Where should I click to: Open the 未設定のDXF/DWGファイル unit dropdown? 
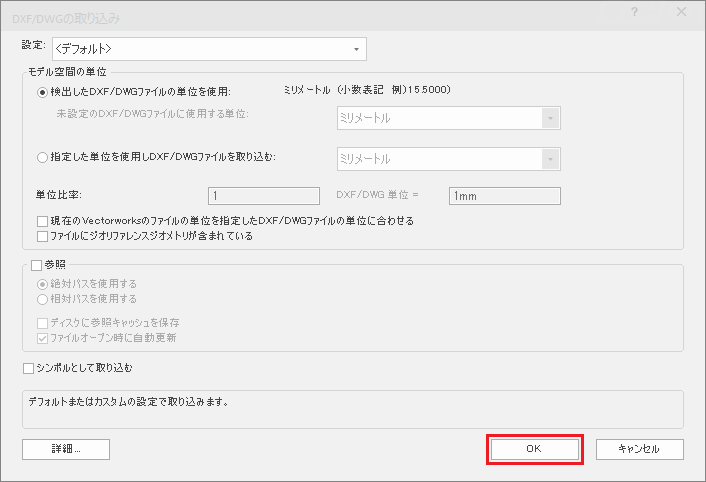tap(447, 118)
